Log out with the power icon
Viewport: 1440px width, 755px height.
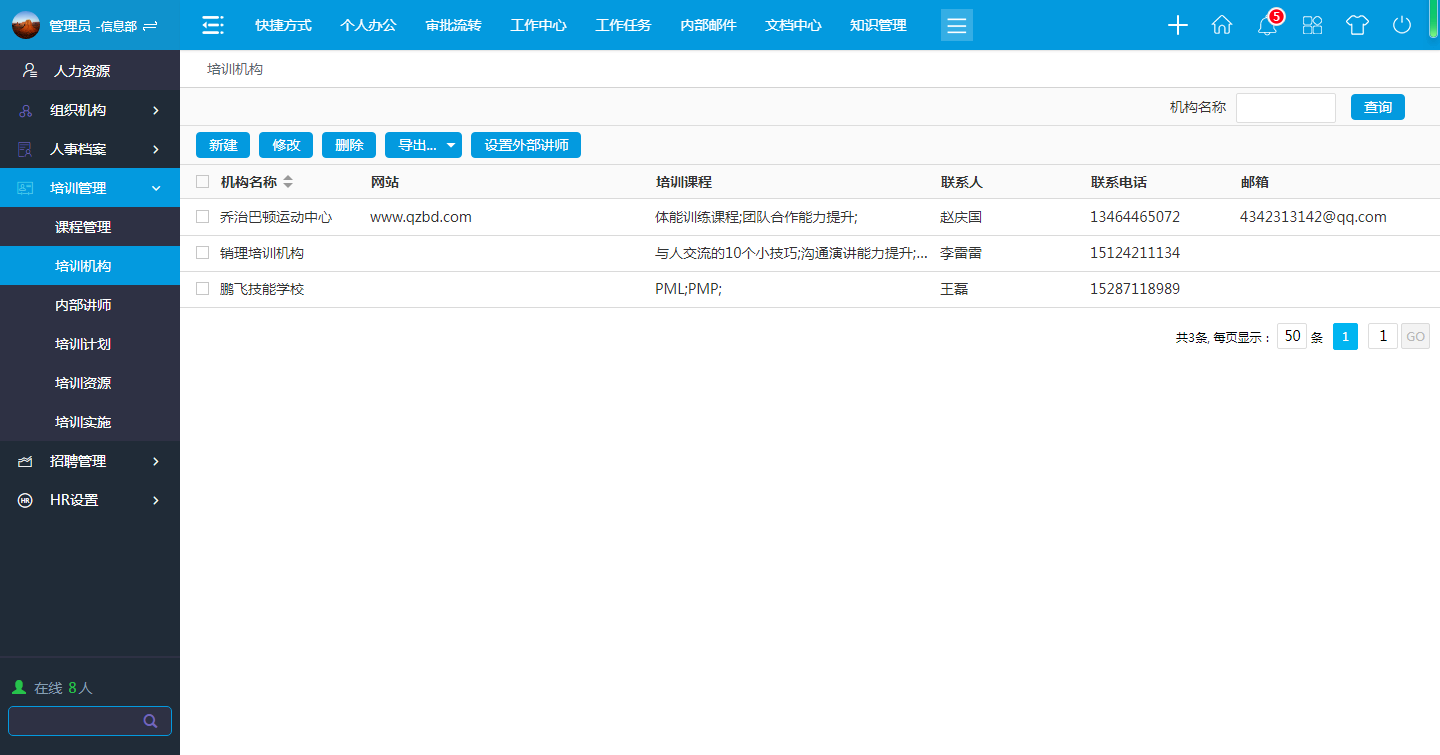tap(1402, 26)
